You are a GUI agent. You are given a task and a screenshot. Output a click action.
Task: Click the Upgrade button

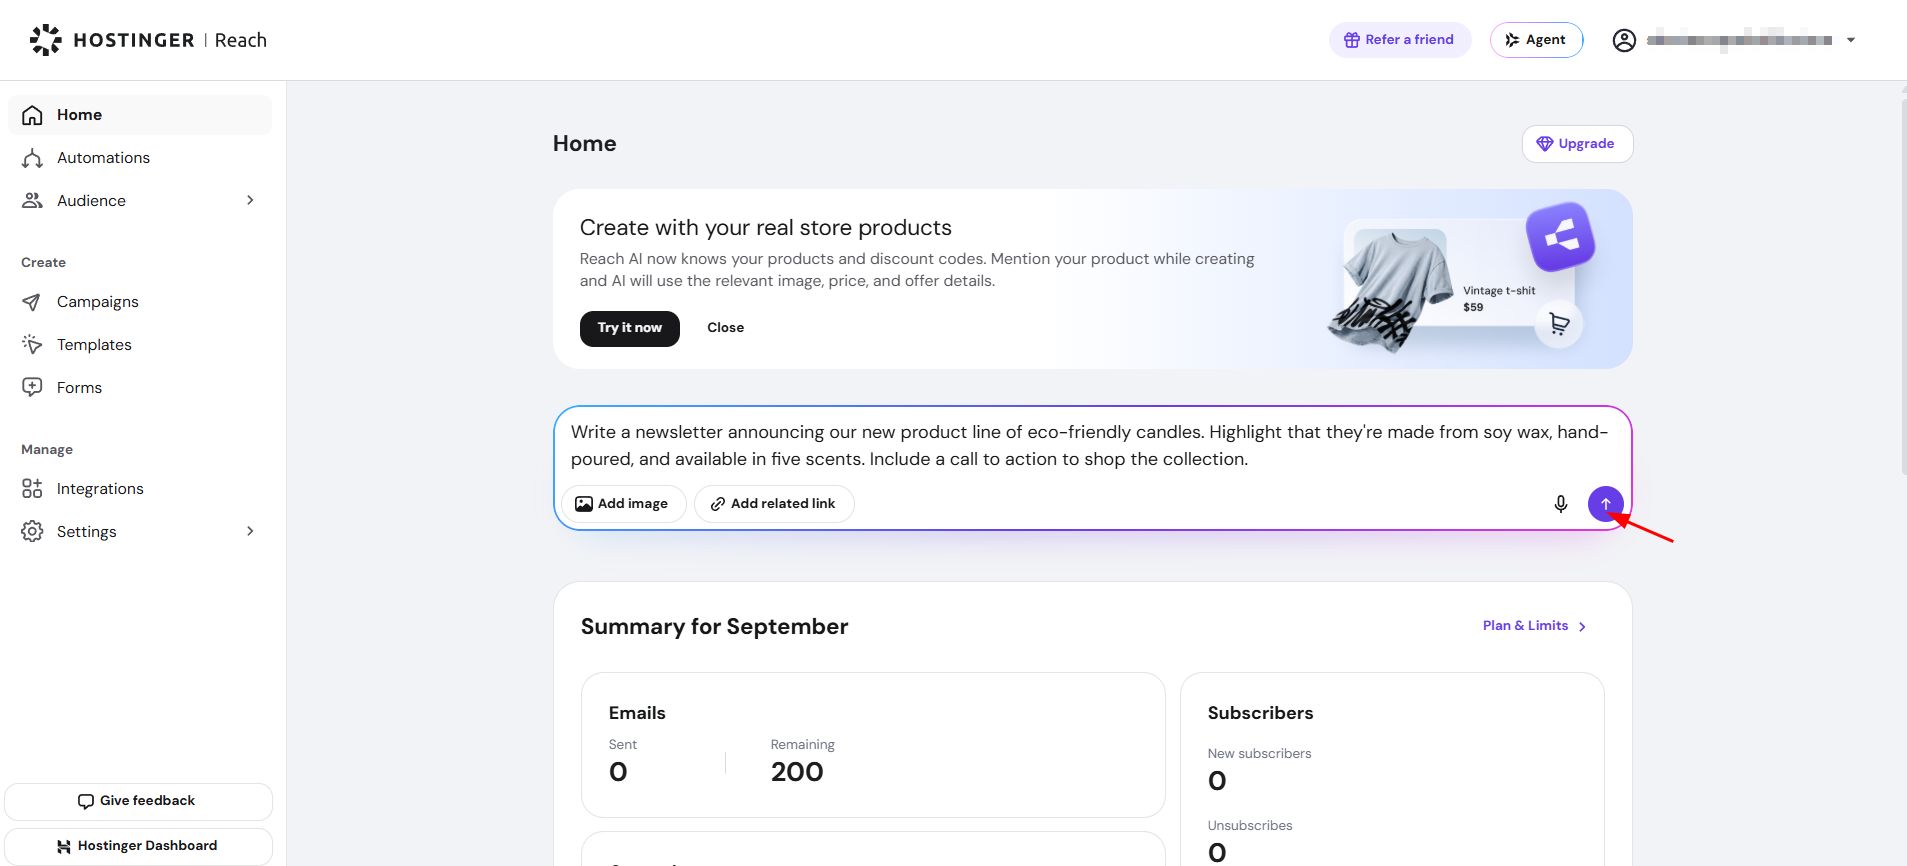coord(1577,144)
